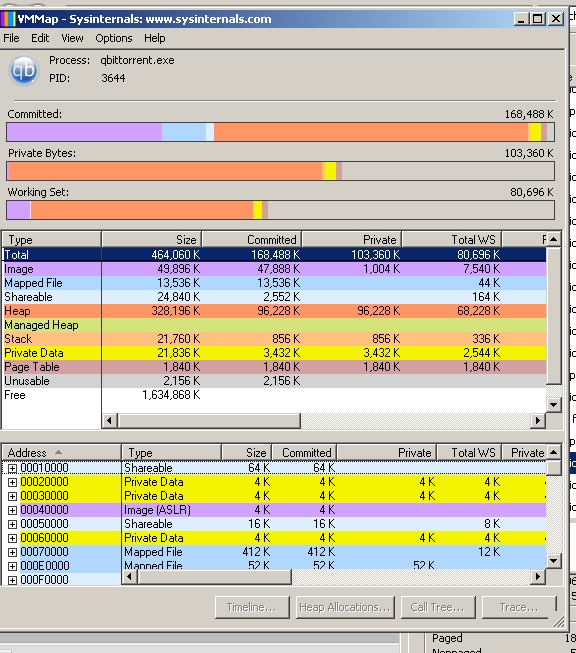576x653 pixels.
Task: Select the Free summary row
Action: (x=274, y=395)
